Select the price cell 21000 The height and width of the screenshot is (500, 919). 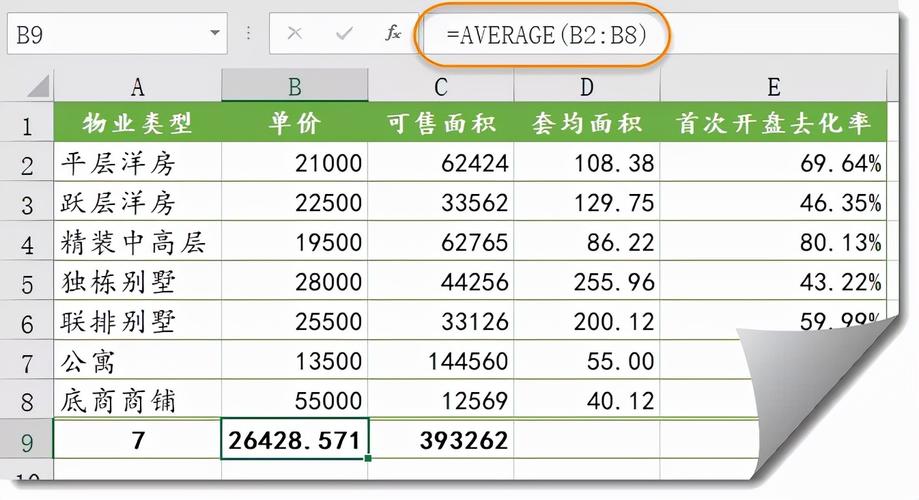(x=295, y=162)
